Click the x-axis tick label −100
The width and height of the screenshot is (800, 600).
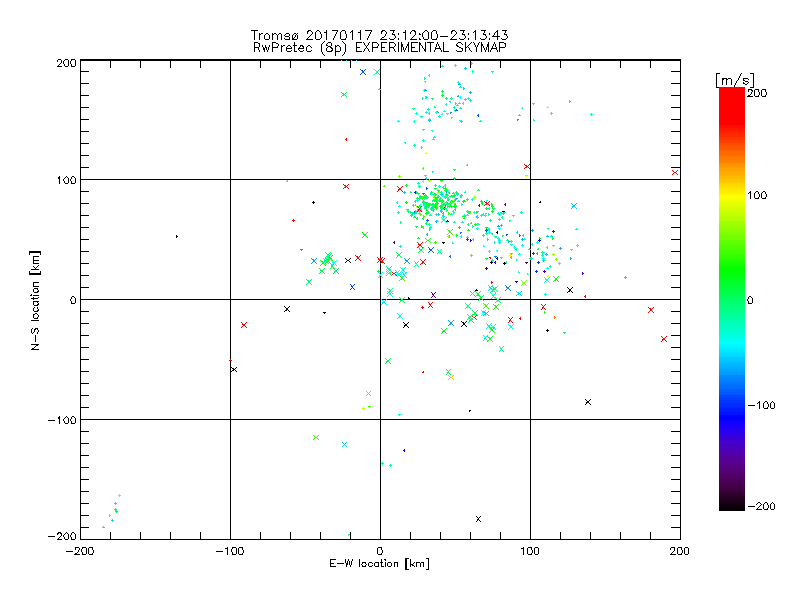point(230,551)
